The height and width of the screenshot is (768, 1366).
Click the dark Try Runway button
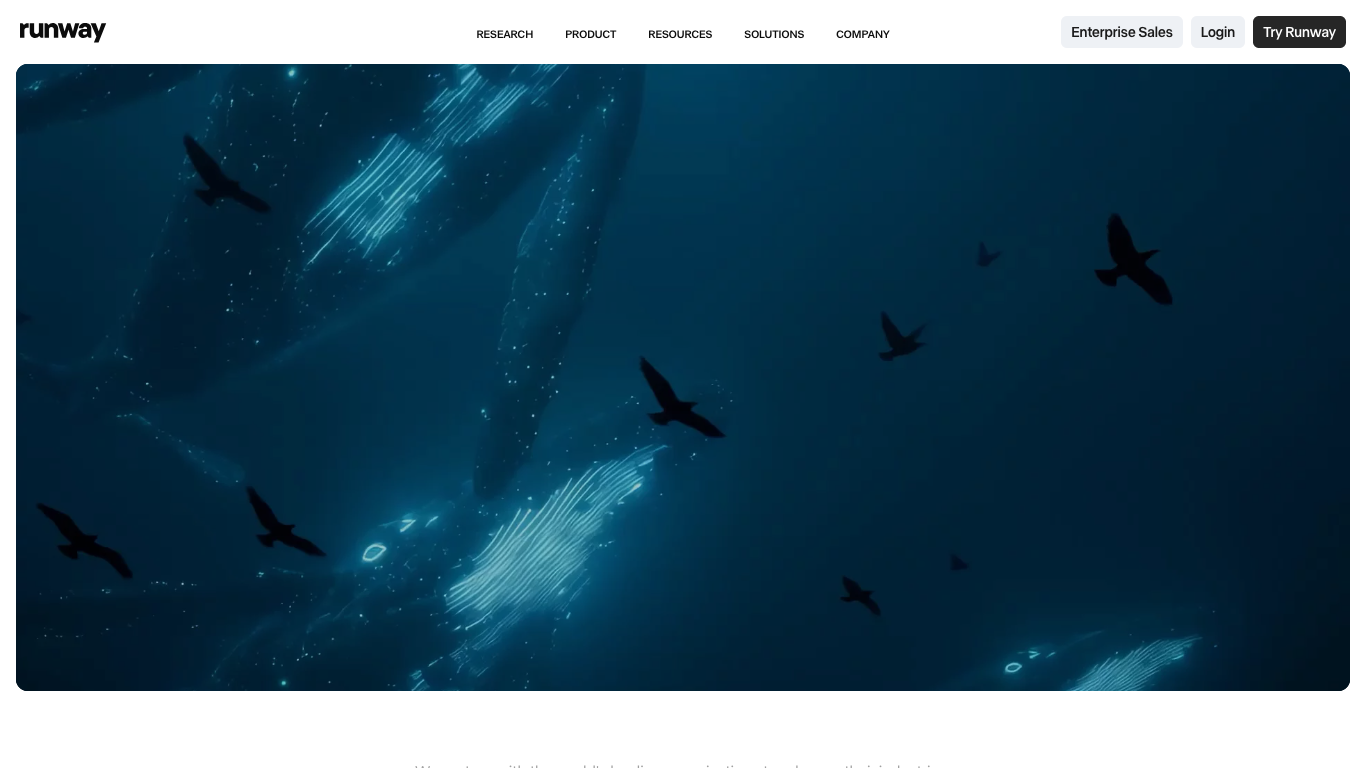[x=1299, y=32]
